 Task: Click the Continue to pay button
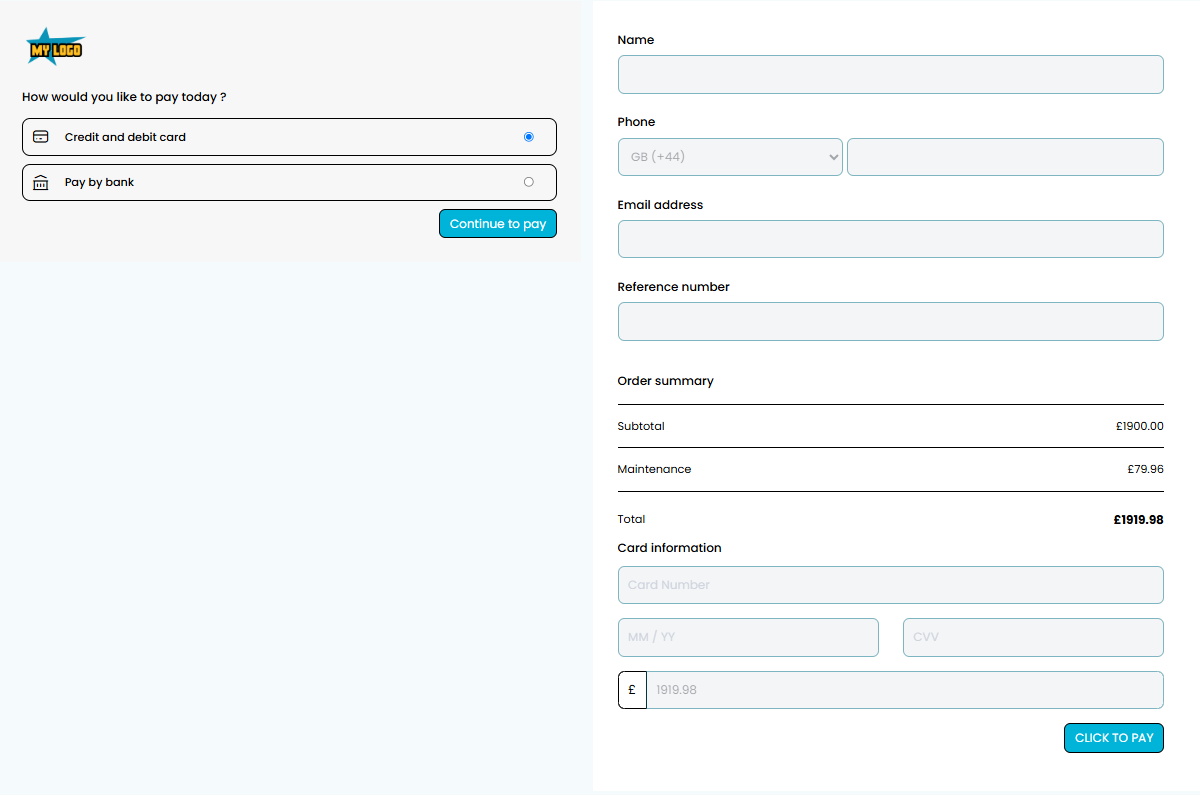[x=497, y=223]
